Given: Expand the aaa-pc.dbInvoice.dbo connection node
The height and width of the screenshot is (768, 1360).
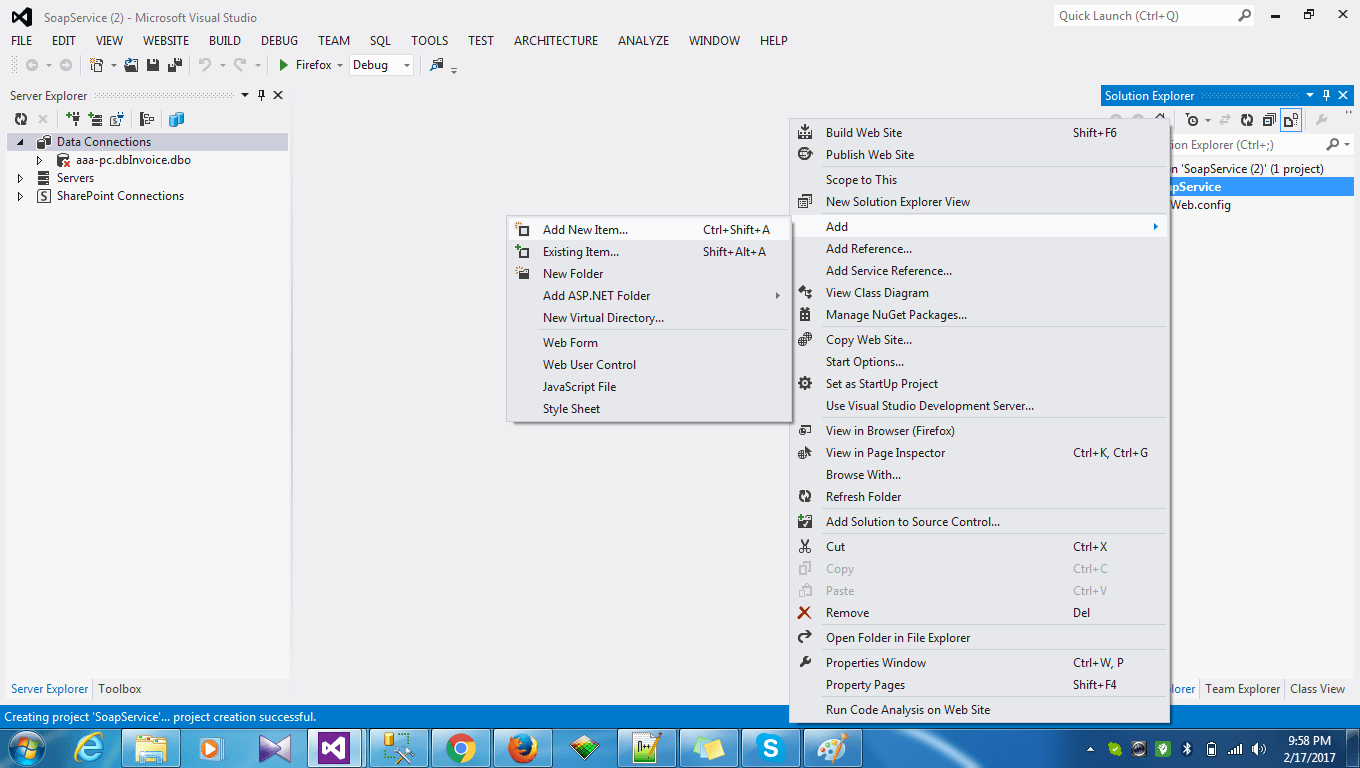Looking at the screenshot, I should point(40,160).
